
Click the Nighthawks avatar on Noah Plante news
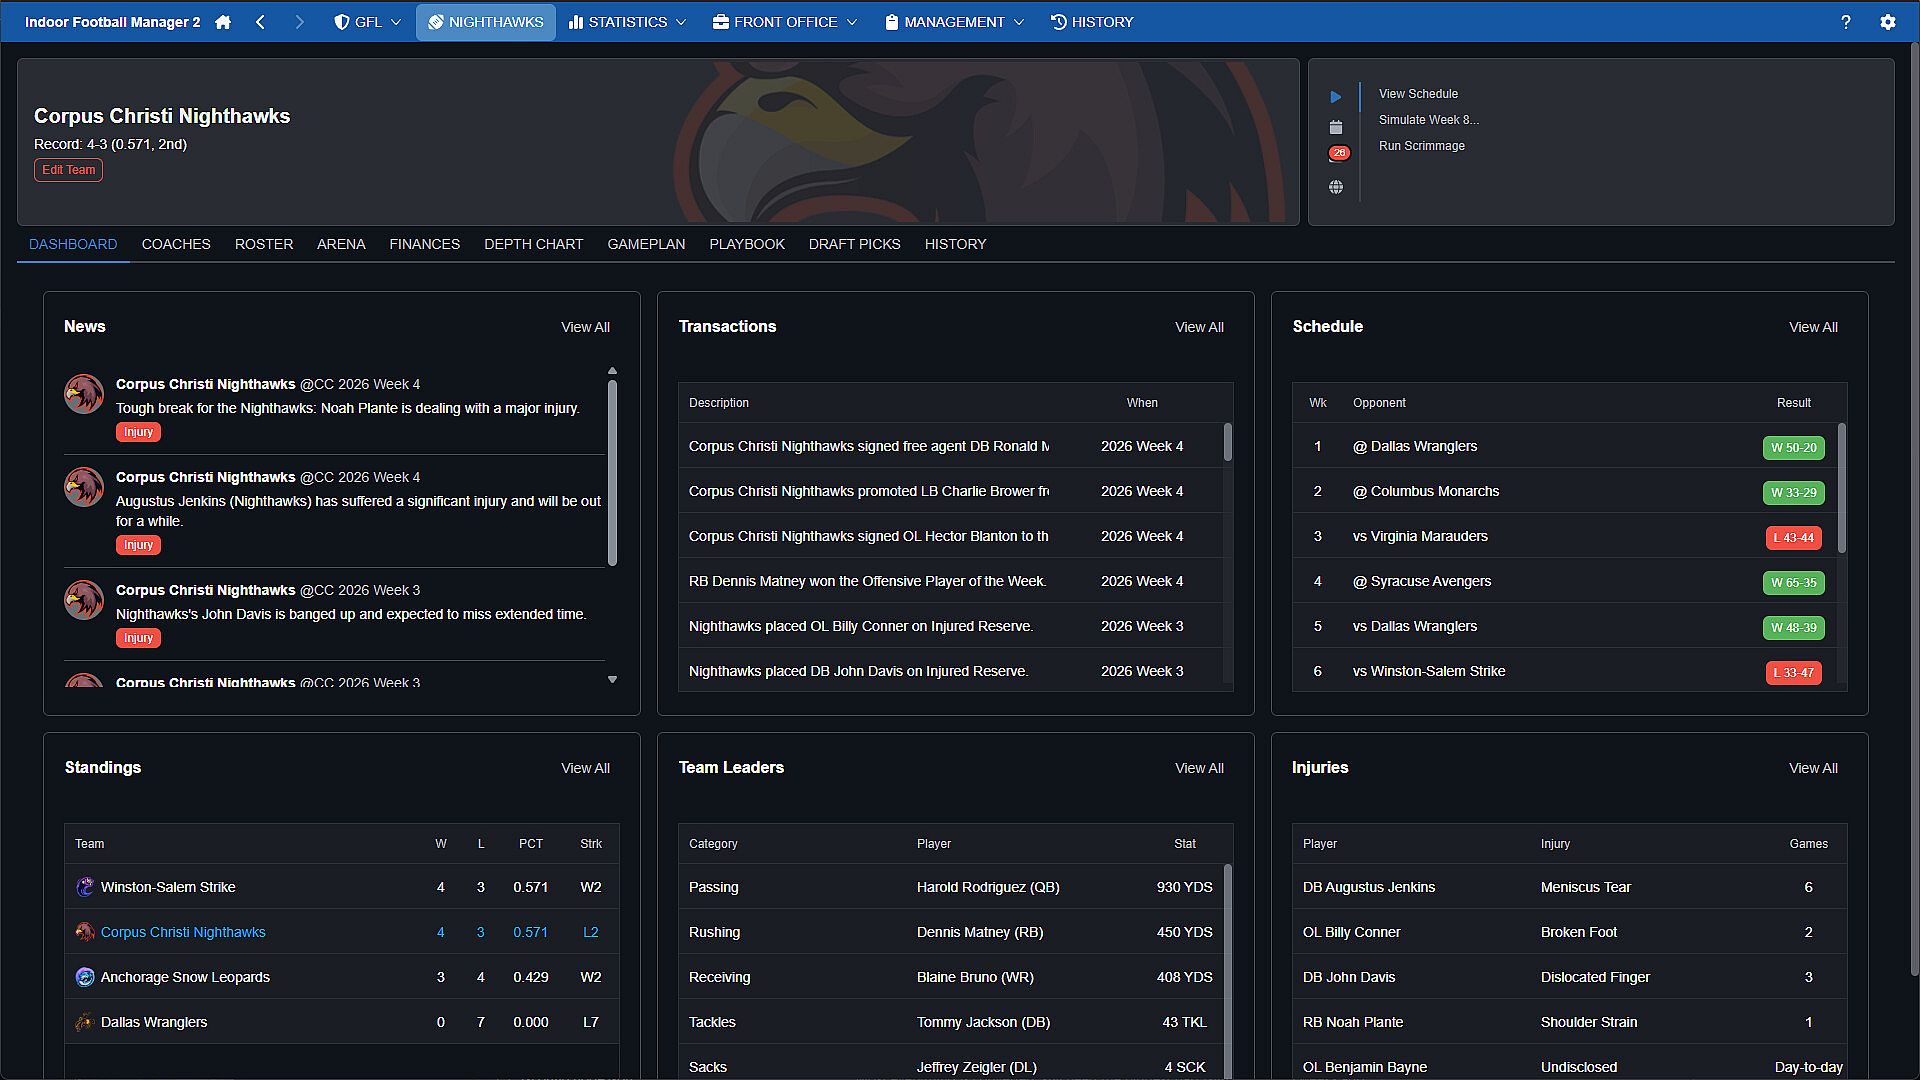(x=84, y=394)
